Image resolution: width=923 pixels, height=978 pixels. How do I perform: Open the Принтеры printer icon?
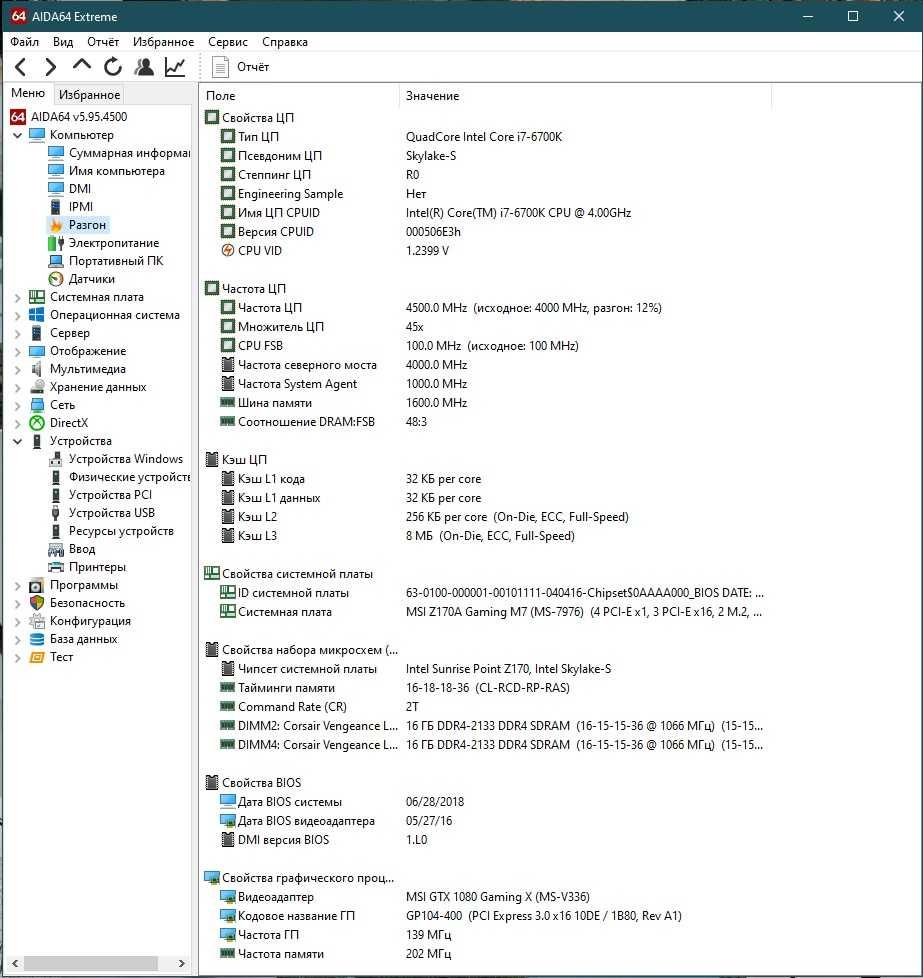56,567
